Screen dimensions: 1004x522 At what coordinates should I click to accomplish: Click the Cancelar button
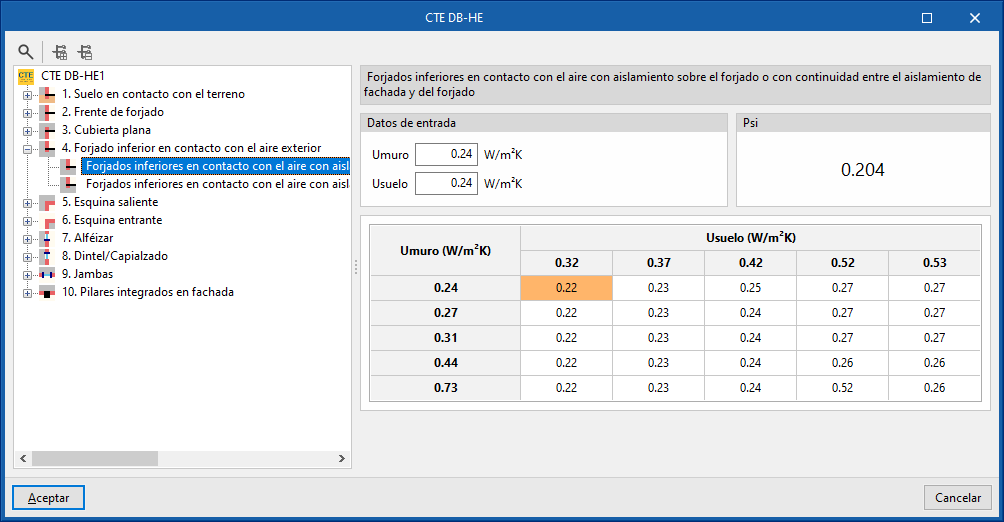click(957, 498)
